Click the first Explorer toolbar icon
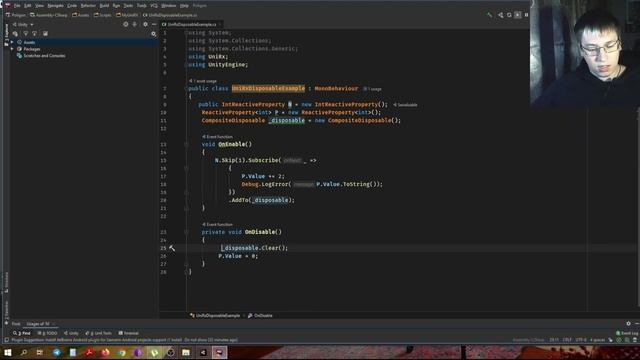The image size is (640, 360). [x=16, y=34]
